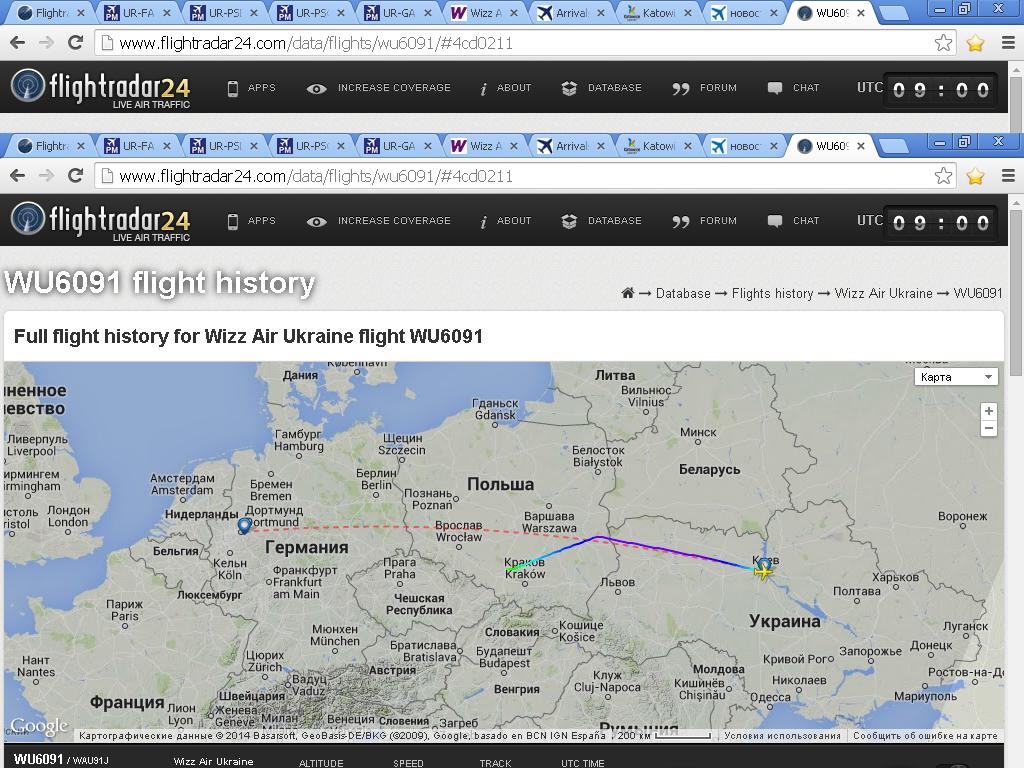Open the Условия использования map terms link
Viewport: 1024px width, 768px height.
point(782,736)
